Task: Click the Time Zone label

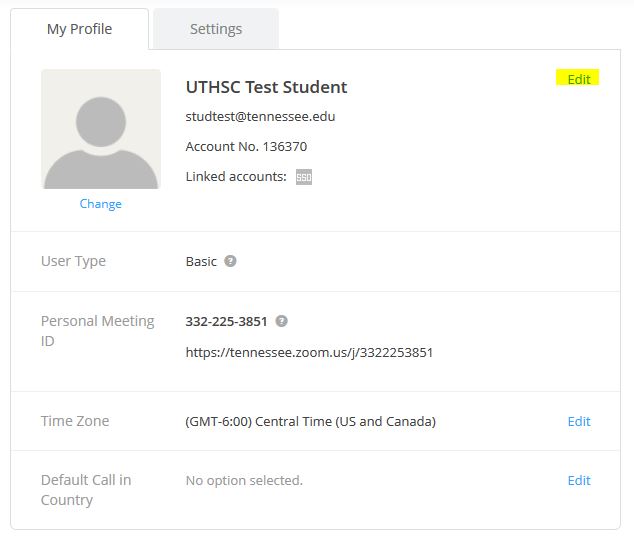Action: 75,421
